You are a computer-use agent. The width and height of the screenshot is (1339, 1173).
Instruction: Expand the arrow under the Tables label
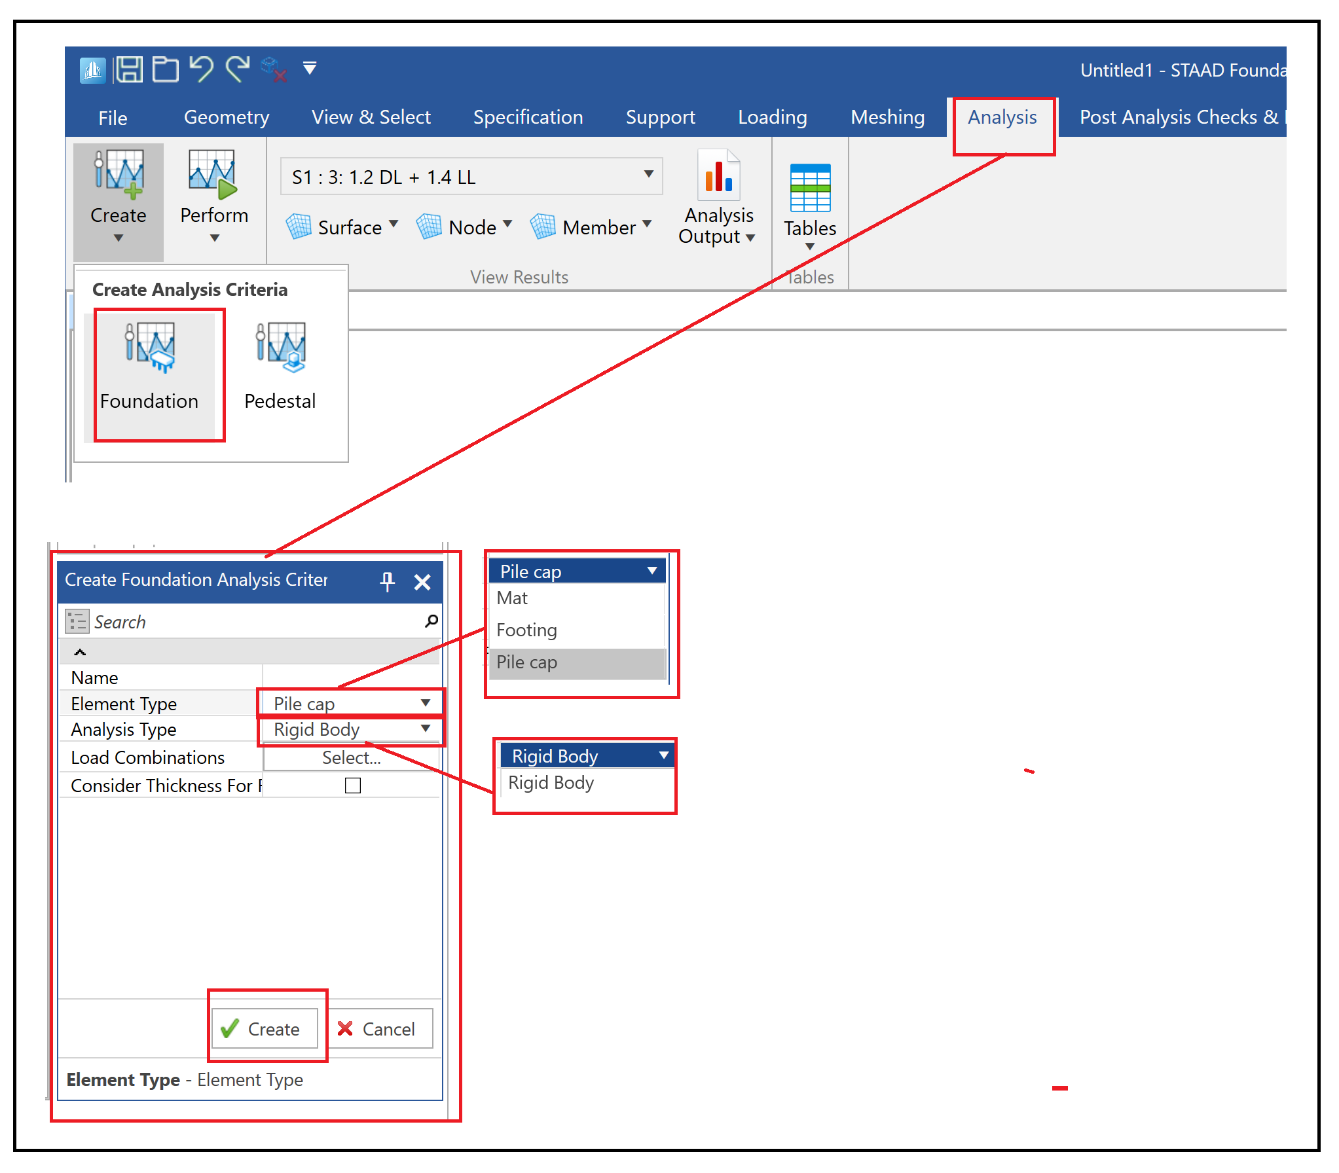click(810, 248)
